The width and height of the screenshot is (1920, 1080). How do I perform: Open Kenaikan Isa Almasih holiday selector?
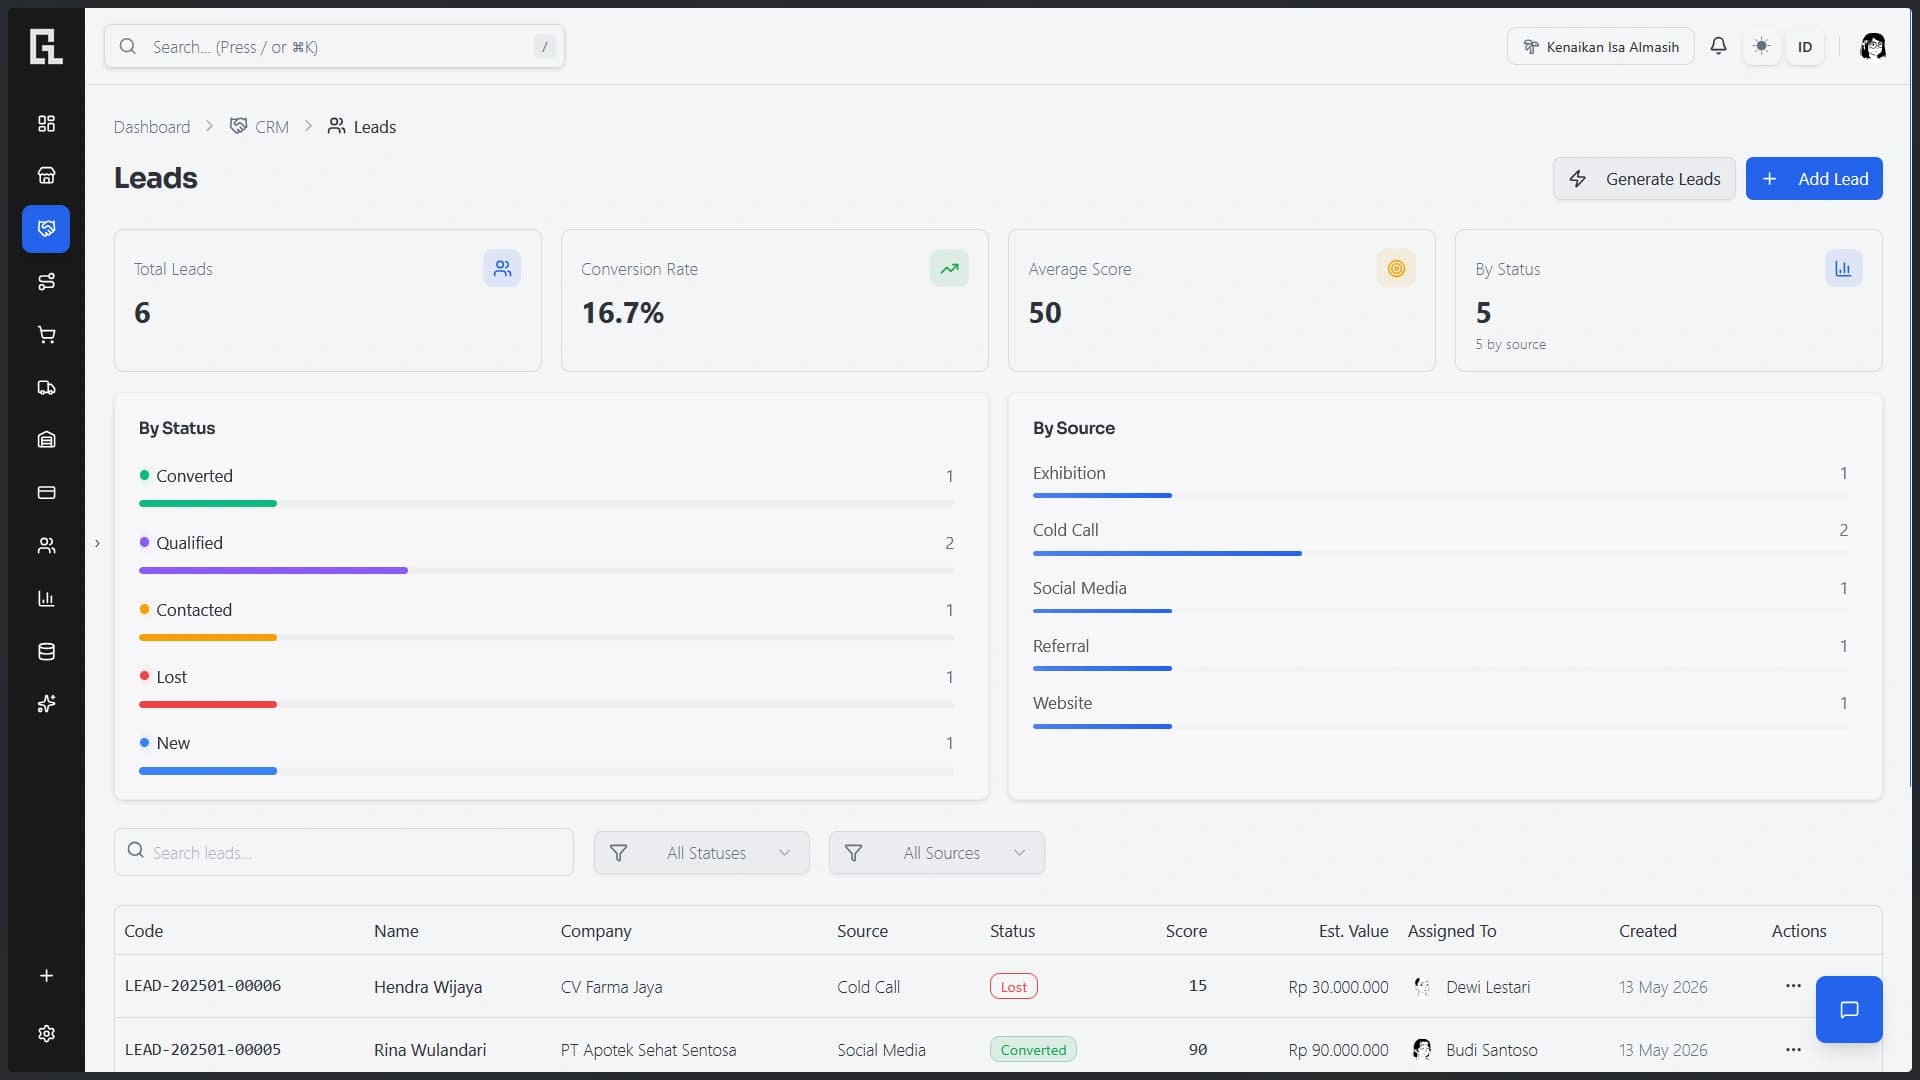1600,46
